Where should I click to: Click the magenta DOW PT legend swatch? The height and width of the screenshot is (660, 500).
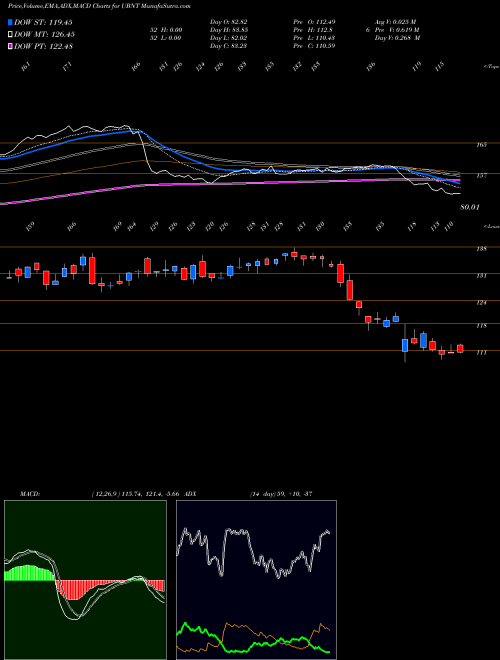(10, 46)
